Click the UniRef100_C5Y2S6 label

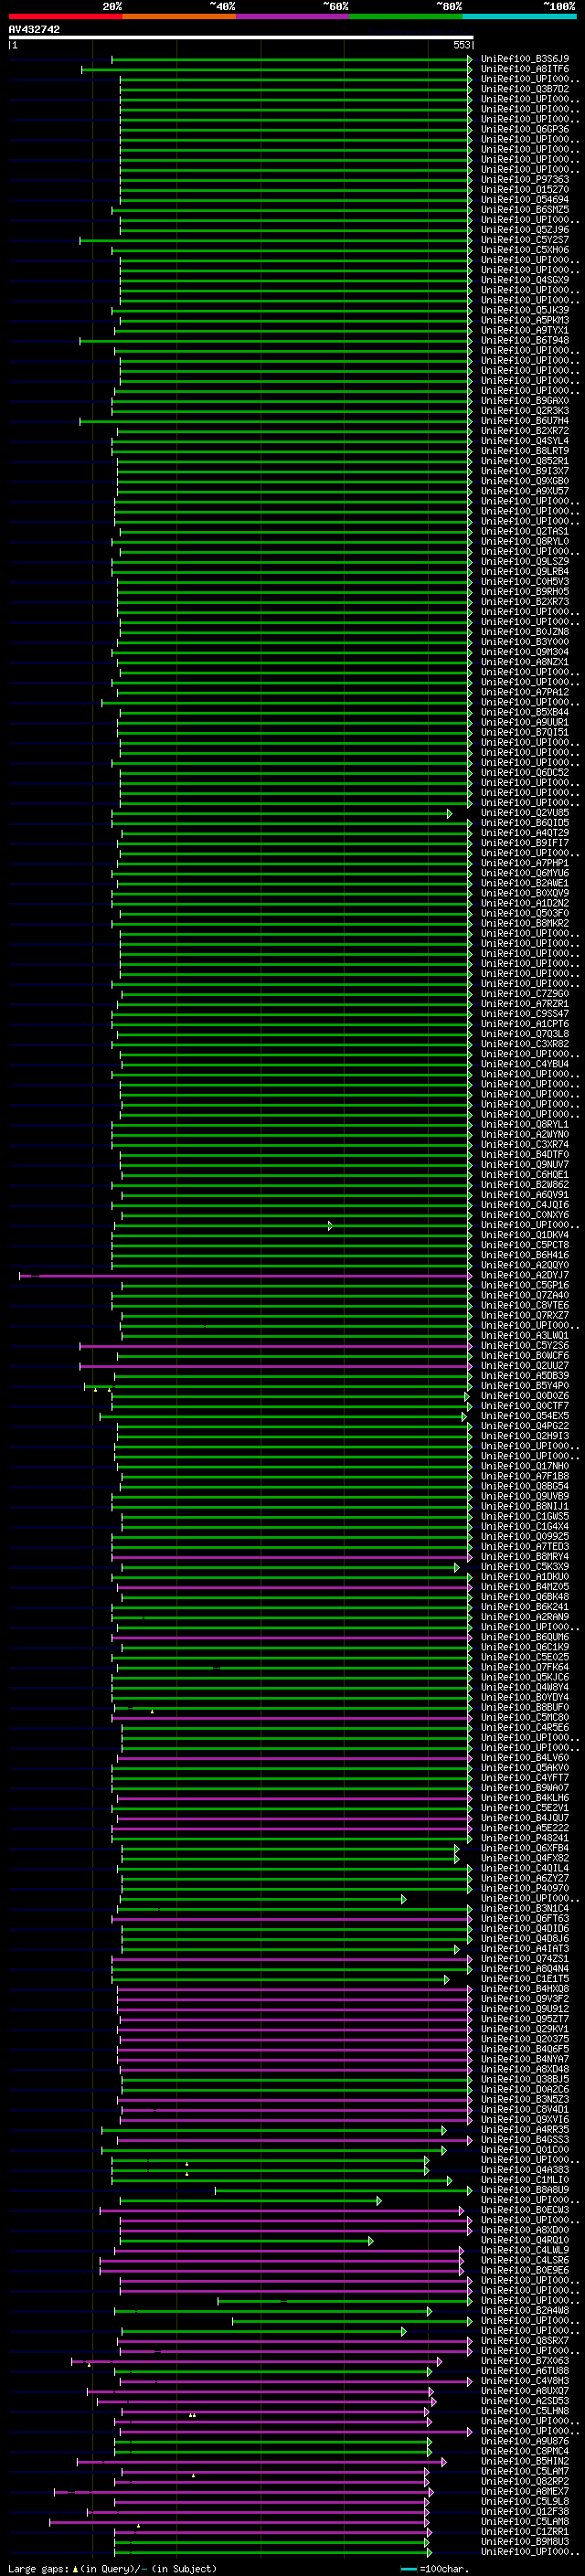pyautogui.click(x=524, y=1346)
